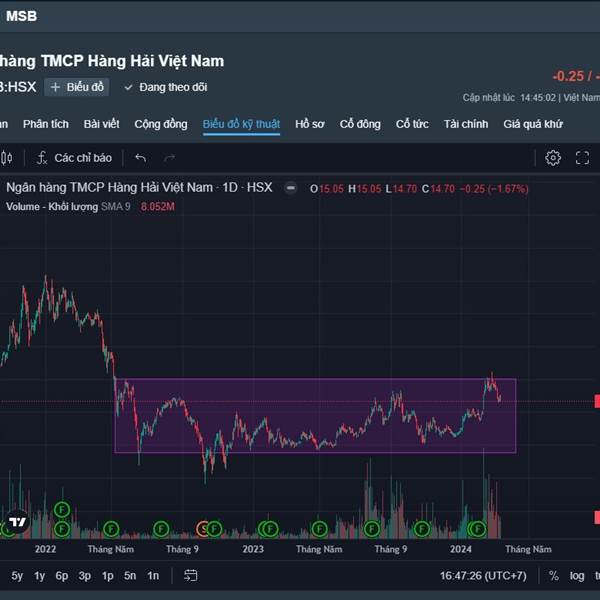Image resolution: width=600 pixels, height=600 pixels.
Task: Click the orange S split marker
Action: pyautogui.click(x=203, y=529)
